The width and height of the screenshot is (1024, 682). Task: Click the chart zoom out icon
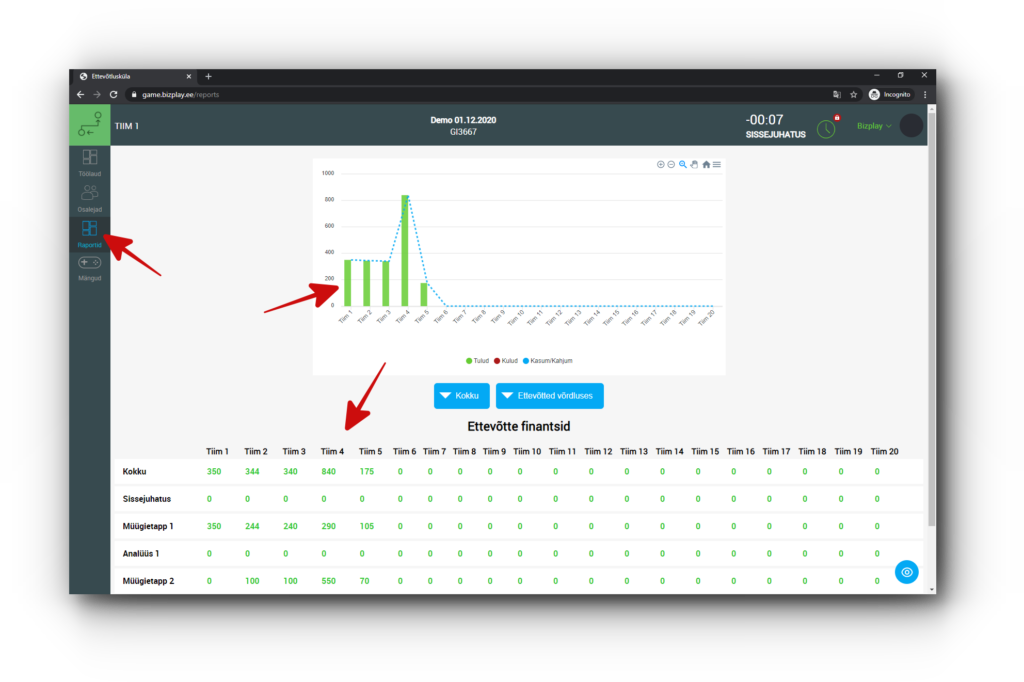(x=671, y=164)
